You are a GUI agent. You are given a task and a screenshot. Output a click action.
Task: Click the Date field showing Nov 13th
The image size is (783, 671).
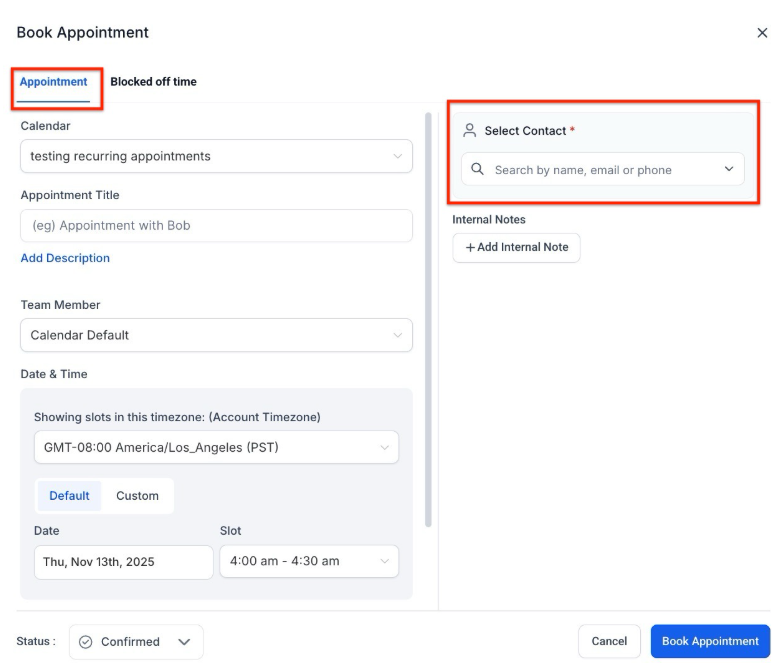pyautogui.click(x=124, y=562)
